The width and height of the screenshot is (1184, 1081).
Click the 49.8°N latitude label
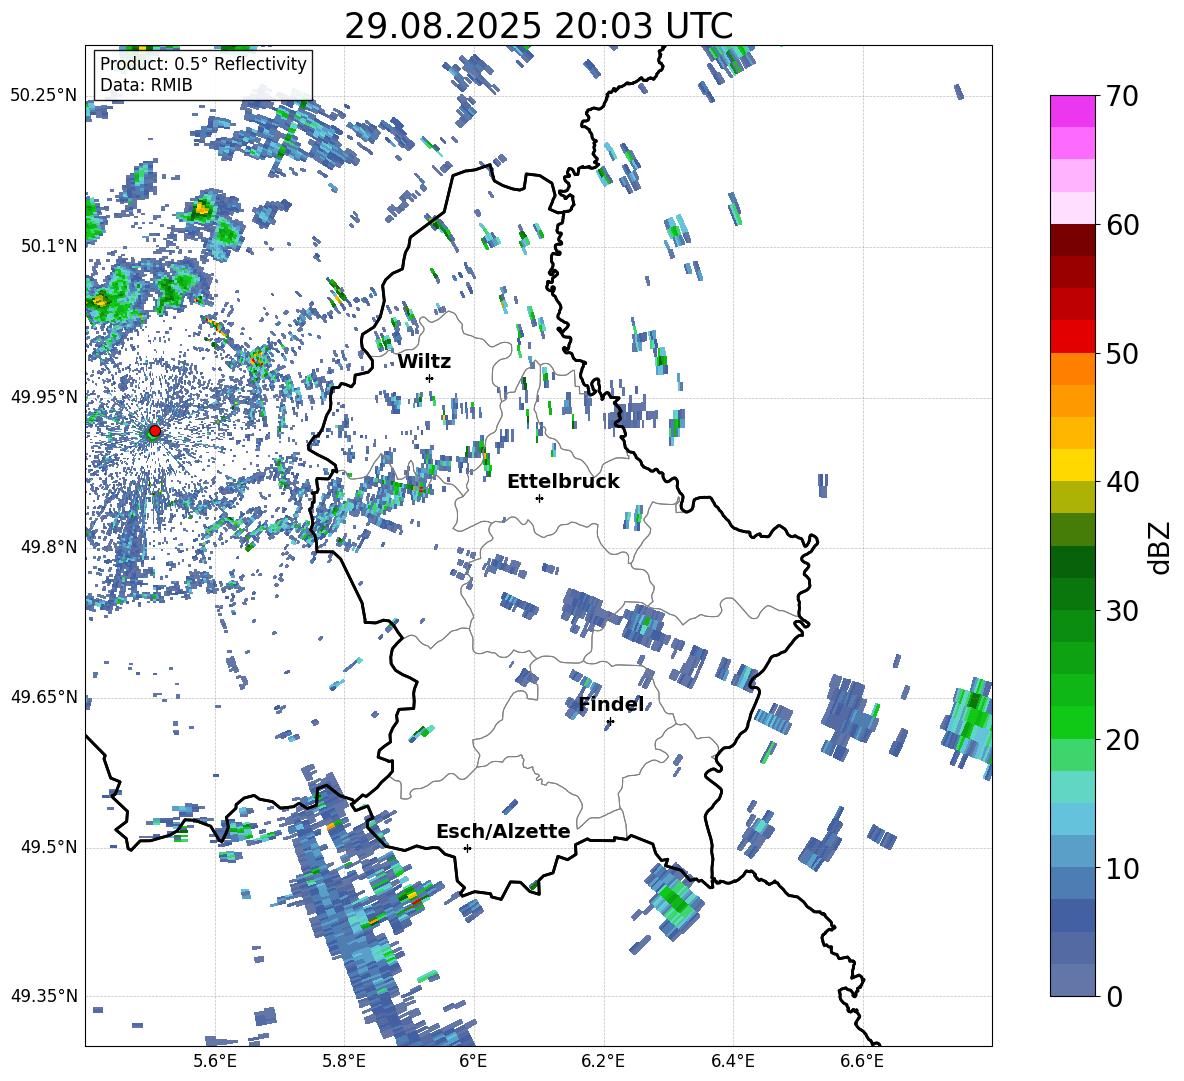pyautogui.click(x=49, y=547)
